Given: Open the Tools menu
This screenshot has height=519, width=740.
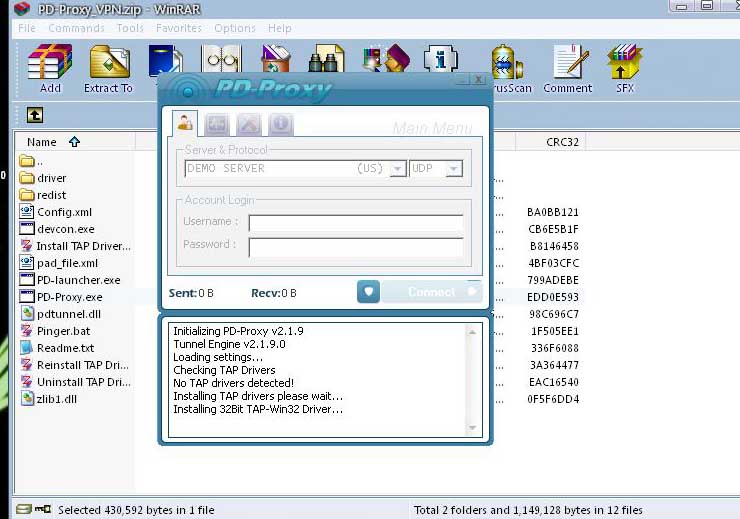Looking at the screenshot, I should pos(130,28).
